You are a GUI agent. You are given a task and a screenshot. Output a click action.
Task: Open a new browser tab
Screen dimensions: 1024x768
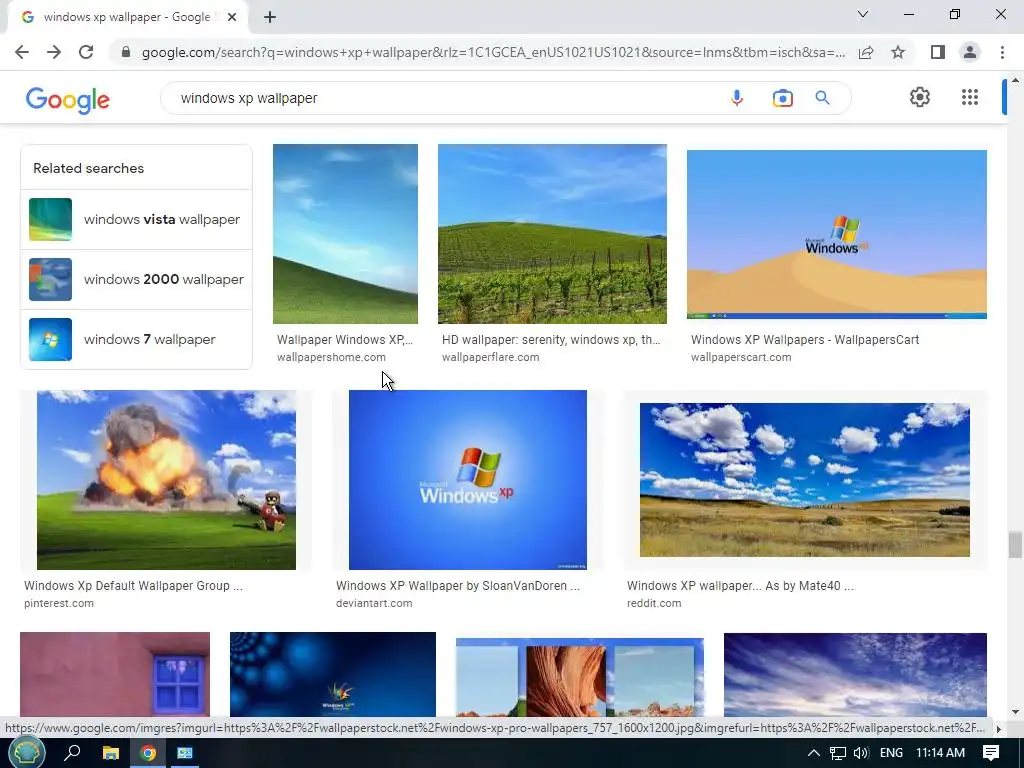pyautogui.click(x=270, y=17)
